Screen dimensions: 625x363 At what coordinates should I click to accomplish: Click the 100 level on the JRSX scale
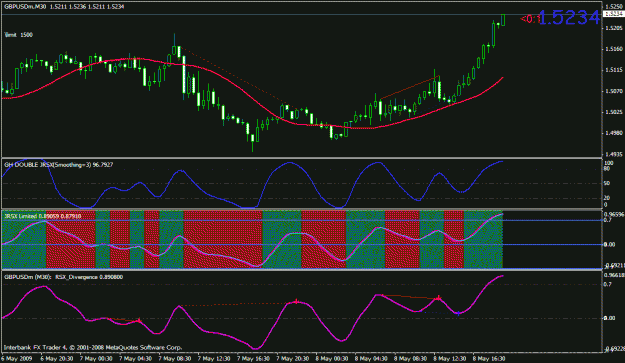tap(609, 163)
